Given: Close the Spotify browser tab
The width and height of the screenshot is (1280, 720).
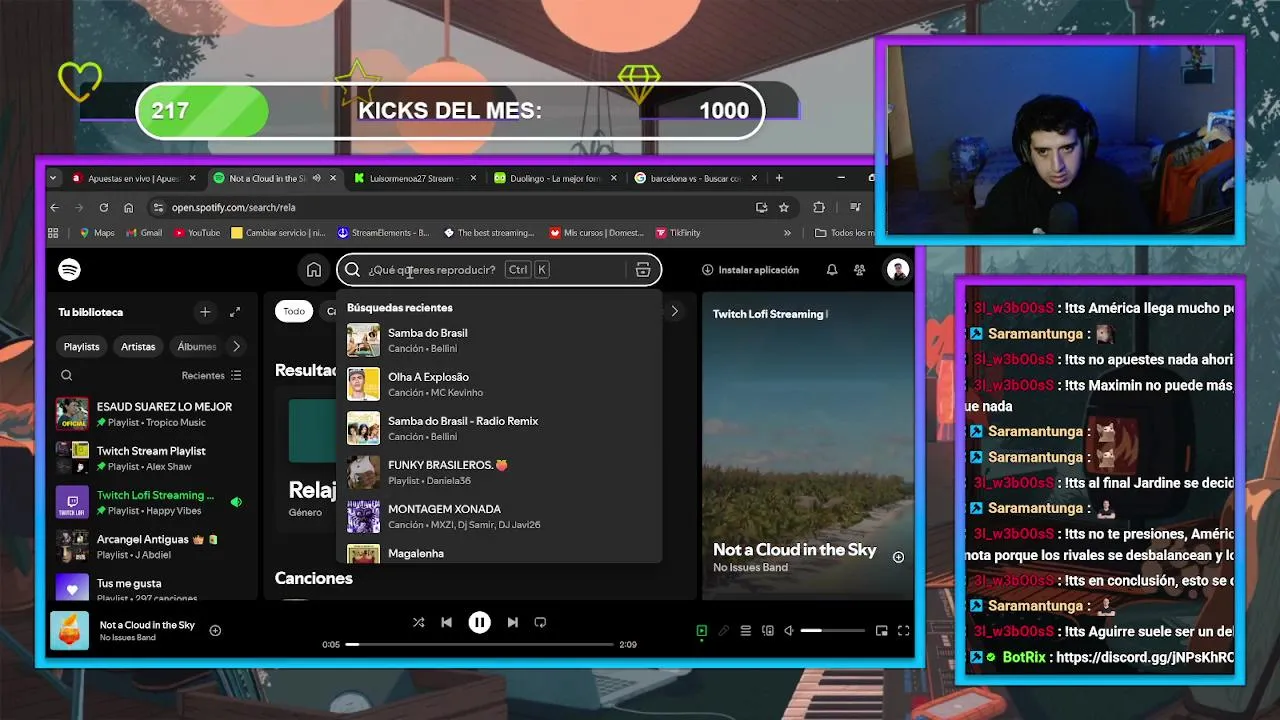Looking at the screenshot, I should point(331,178).
